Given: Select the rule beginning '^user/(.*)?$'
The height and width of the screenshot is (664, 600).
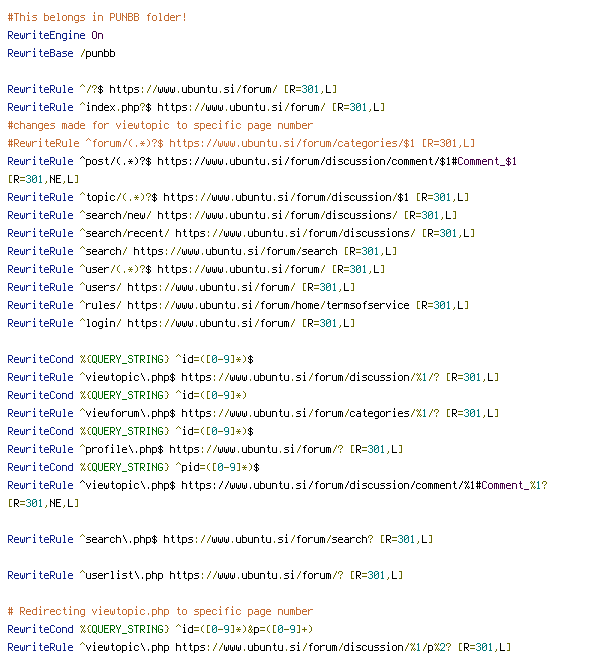Looking at the screenshot, I should point(196,269).
